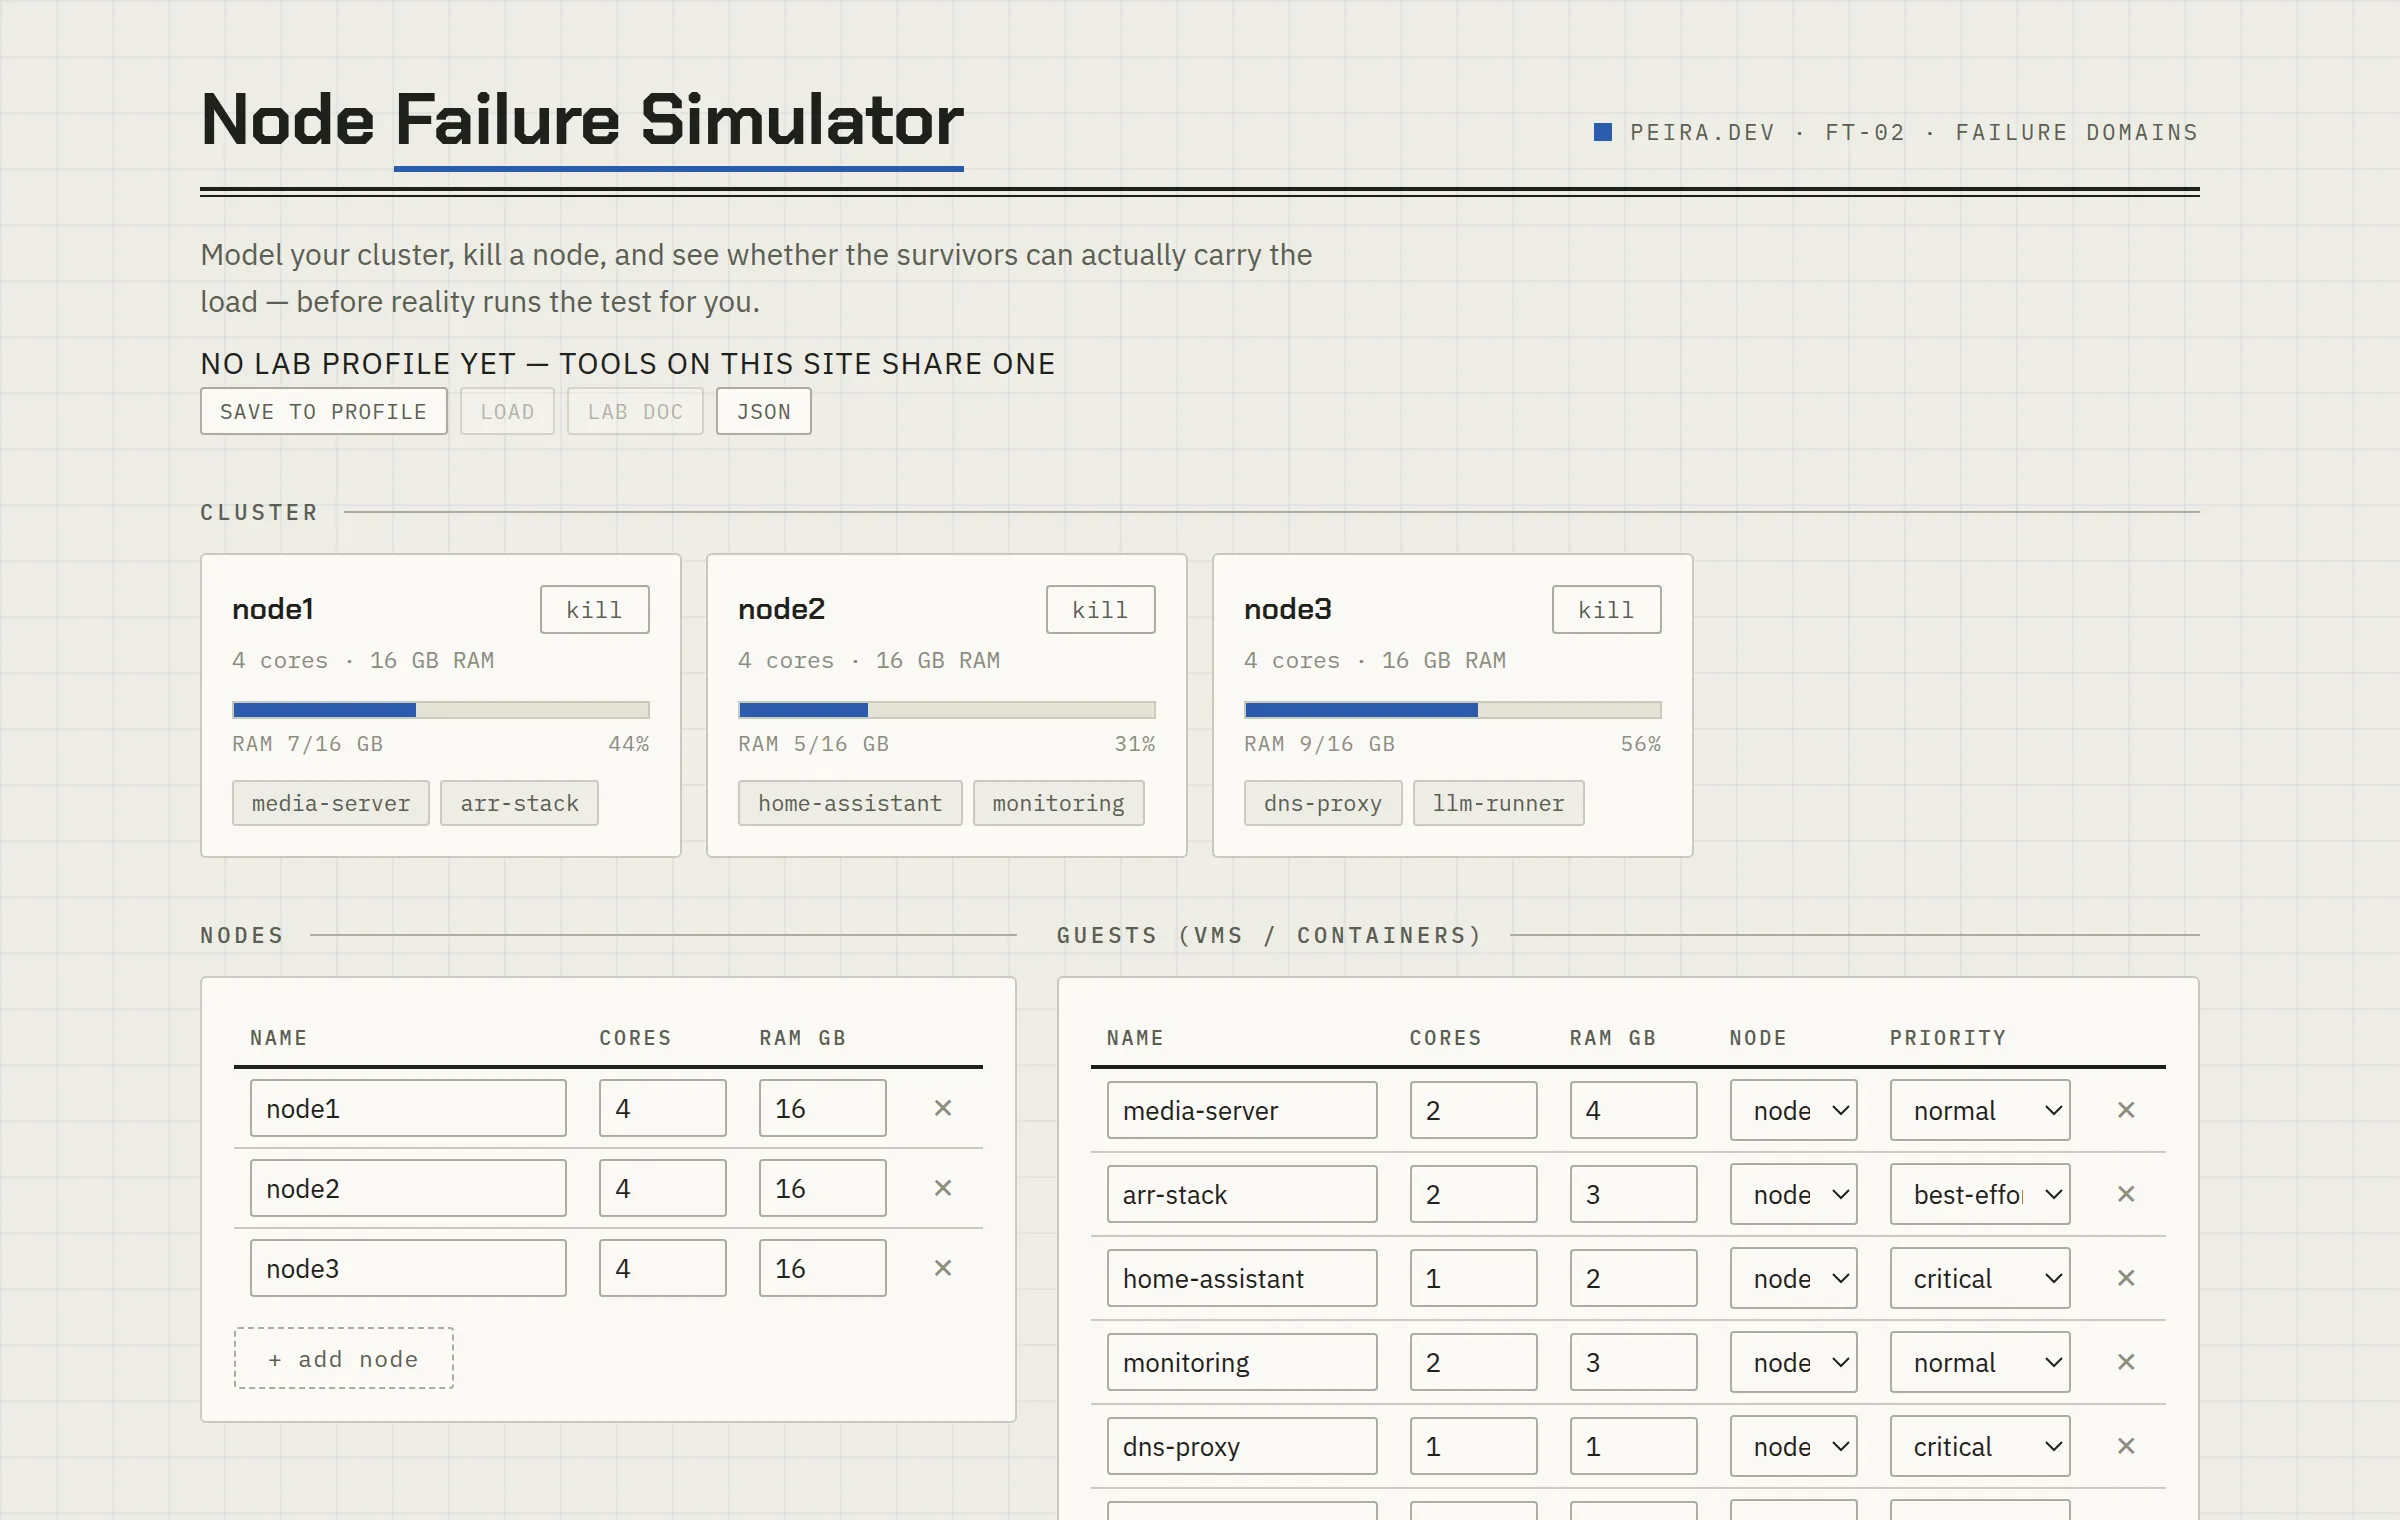This screenshot has width=2400, height=1520.
Task: Change media-server priority dropdown
Action: coord(1980,1110)
